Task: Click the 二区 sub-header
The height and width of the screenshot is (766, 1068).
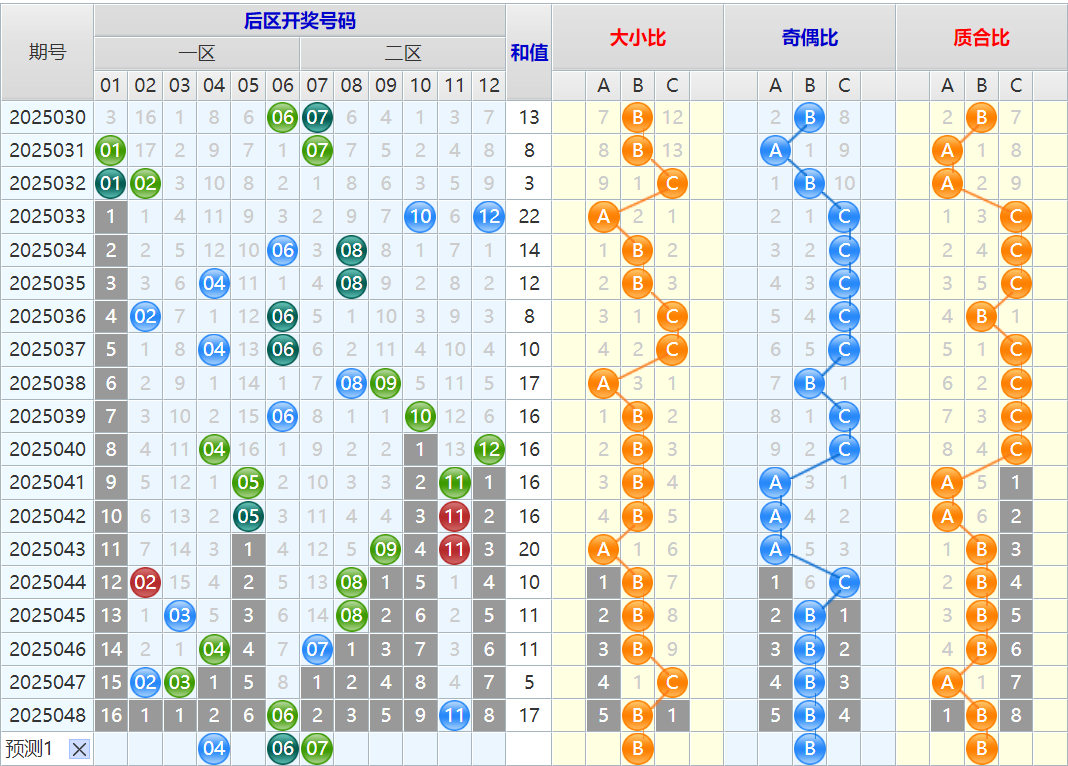Action: (403, 53)
